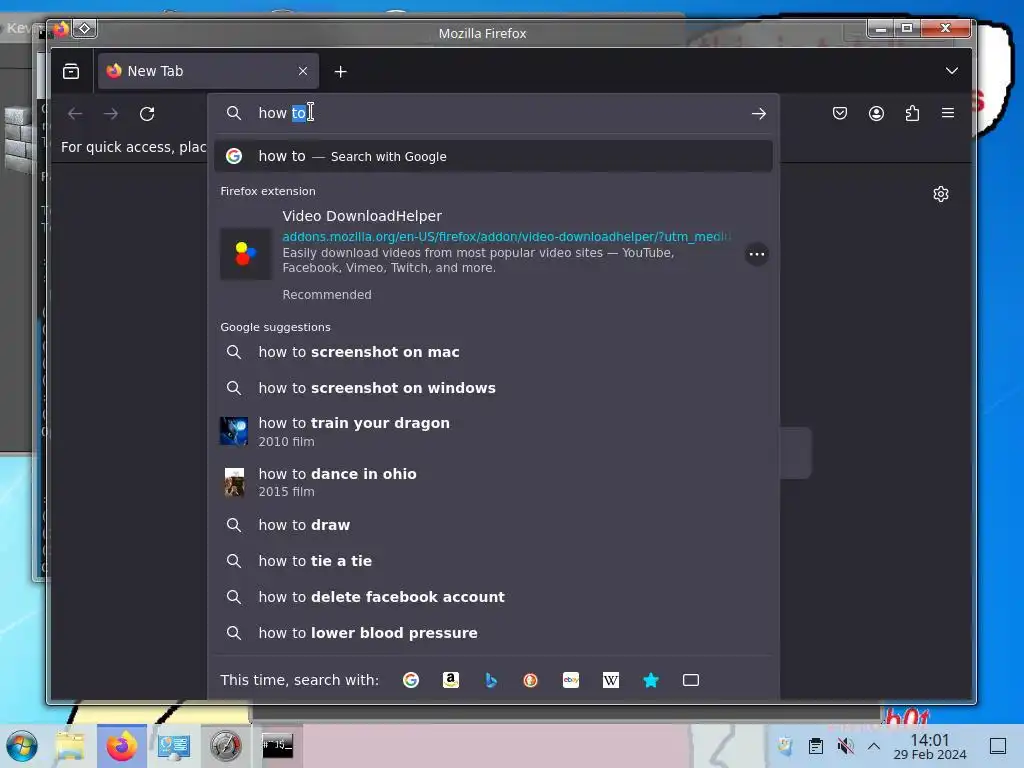
Task: Expand the hidden system tray icons arrow
Action: click(x=874, y=746)
